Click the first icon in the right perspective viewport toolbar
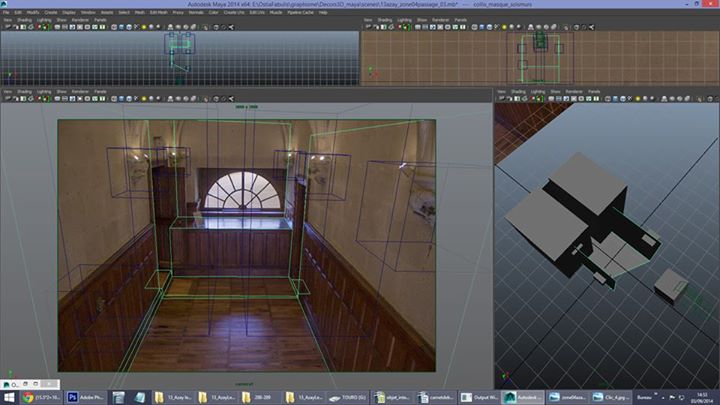The height and width of the screenshot is (405, 720). [501, 100]
